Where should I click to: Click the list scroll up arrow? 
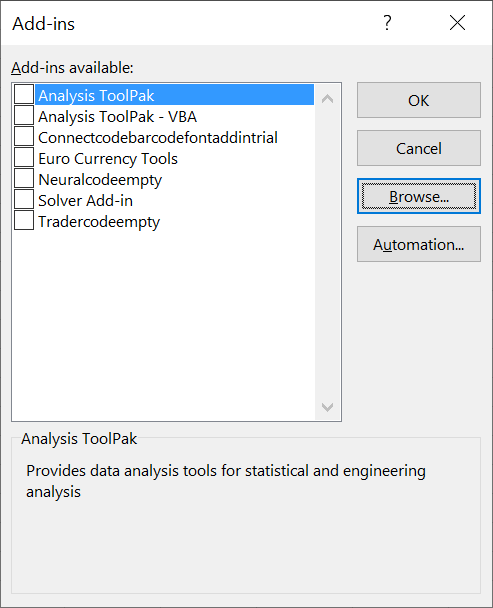pyautogui.click(x=327, y=99)
